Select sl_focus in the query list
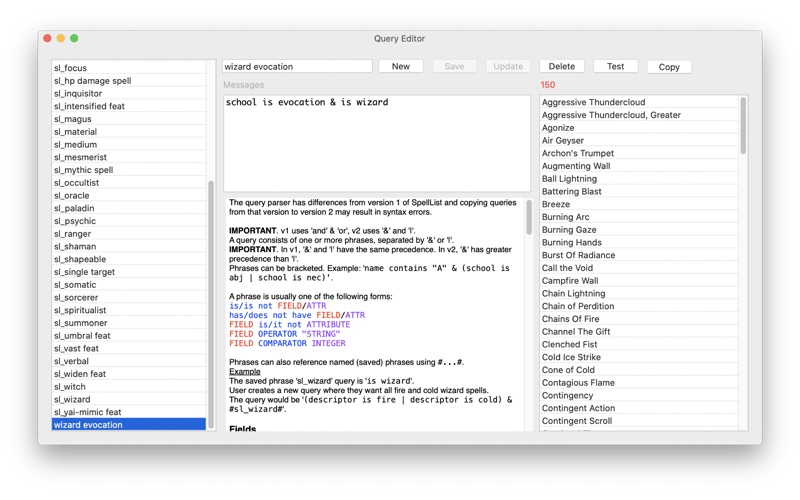Viewport: 800px width, 500px height. 129,68
